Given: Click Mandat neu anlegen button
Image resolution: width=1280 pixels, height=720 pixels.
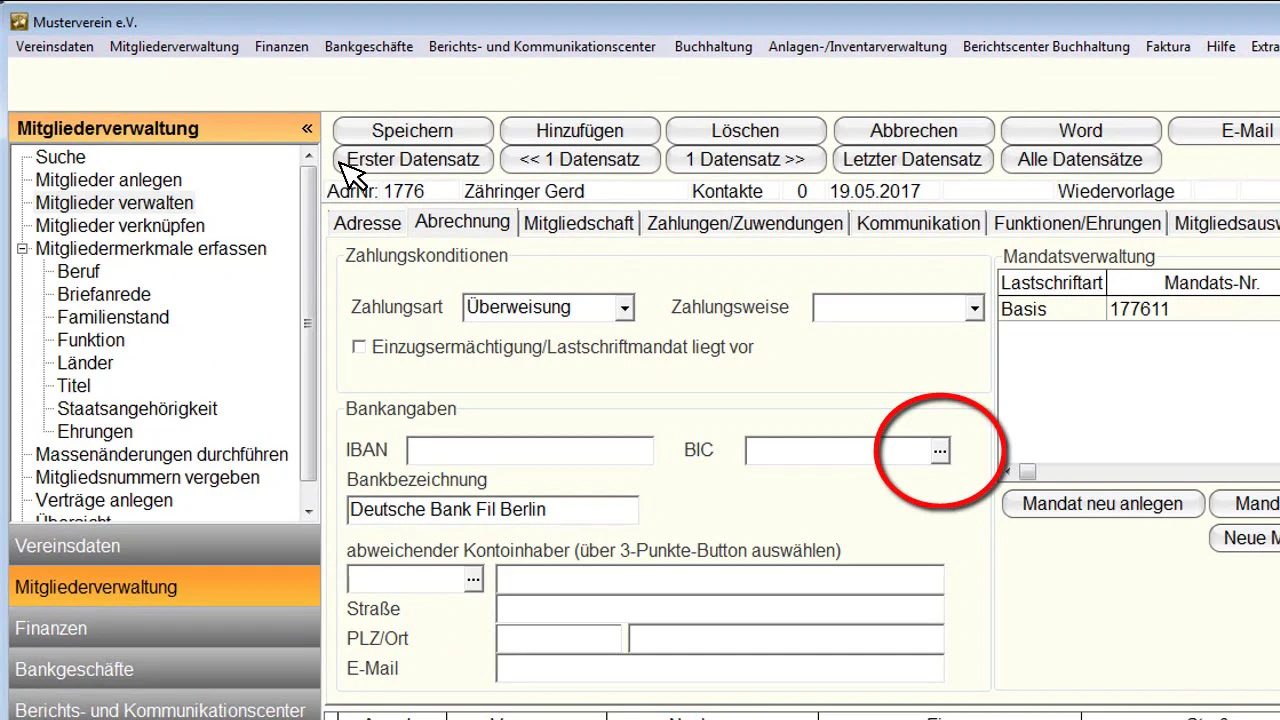Looking at the screenshot, I should click(x=1103, y=504).
